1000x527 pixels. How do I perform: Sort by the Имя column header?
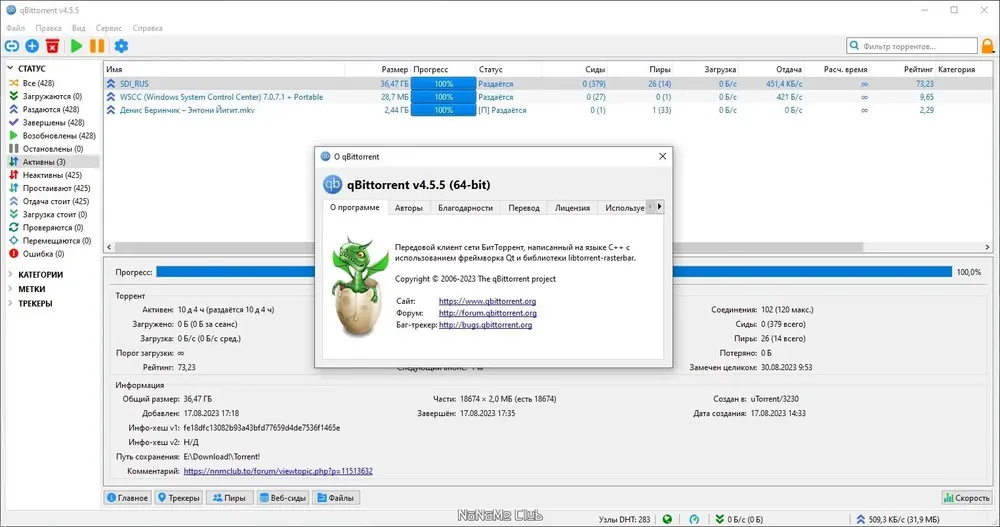pyautogui.click(x=224, y=69)
